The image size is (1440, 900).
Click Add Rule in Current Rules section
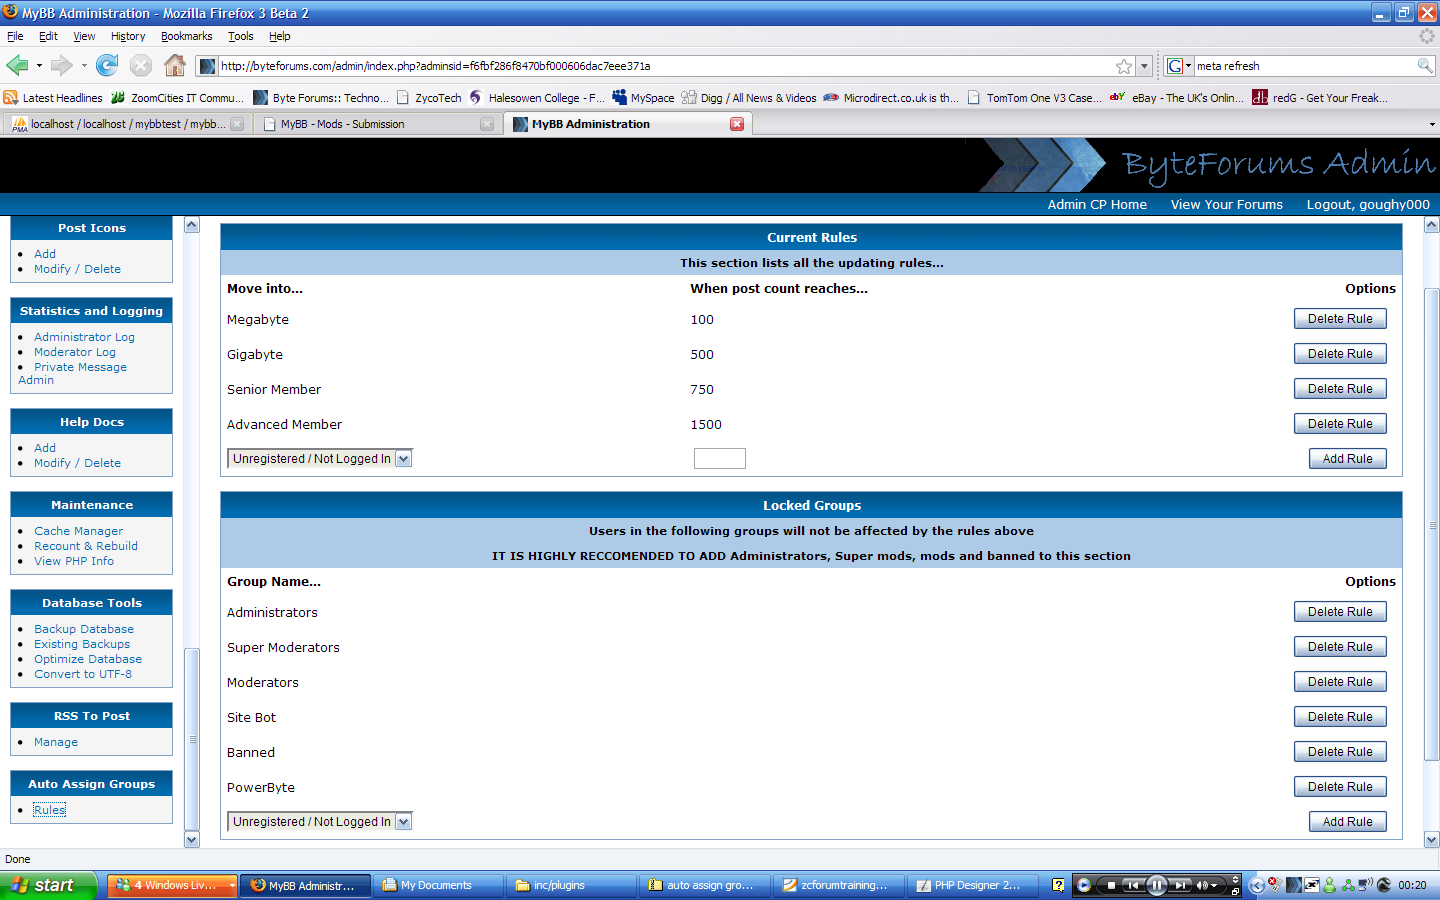point(1348,459)
